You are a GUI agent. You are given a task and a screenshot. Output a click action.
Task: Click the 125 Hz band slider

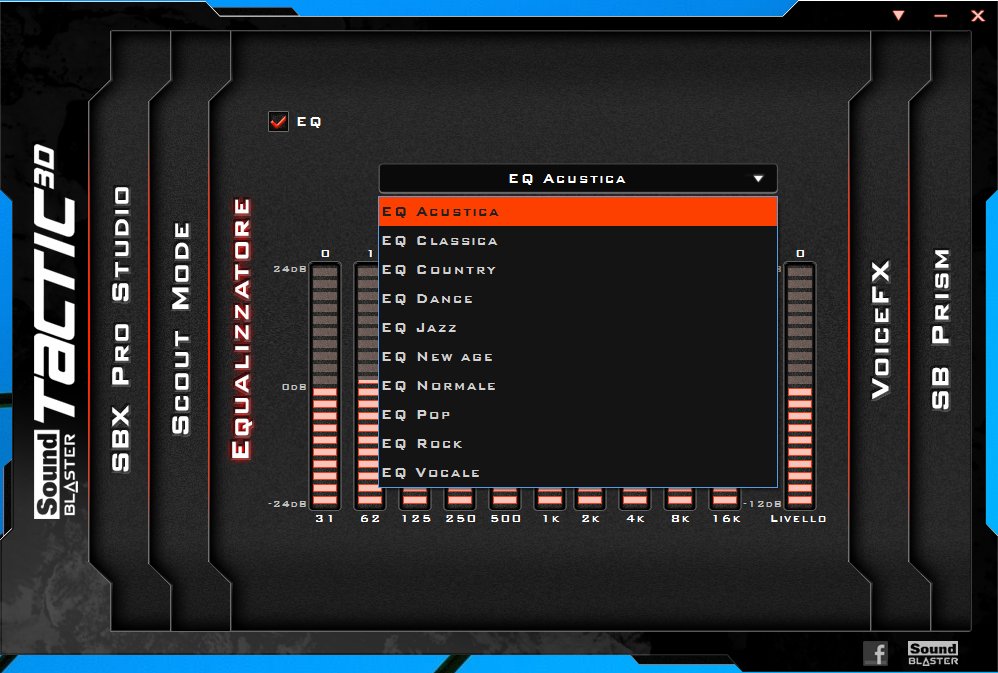click(415, 499)
